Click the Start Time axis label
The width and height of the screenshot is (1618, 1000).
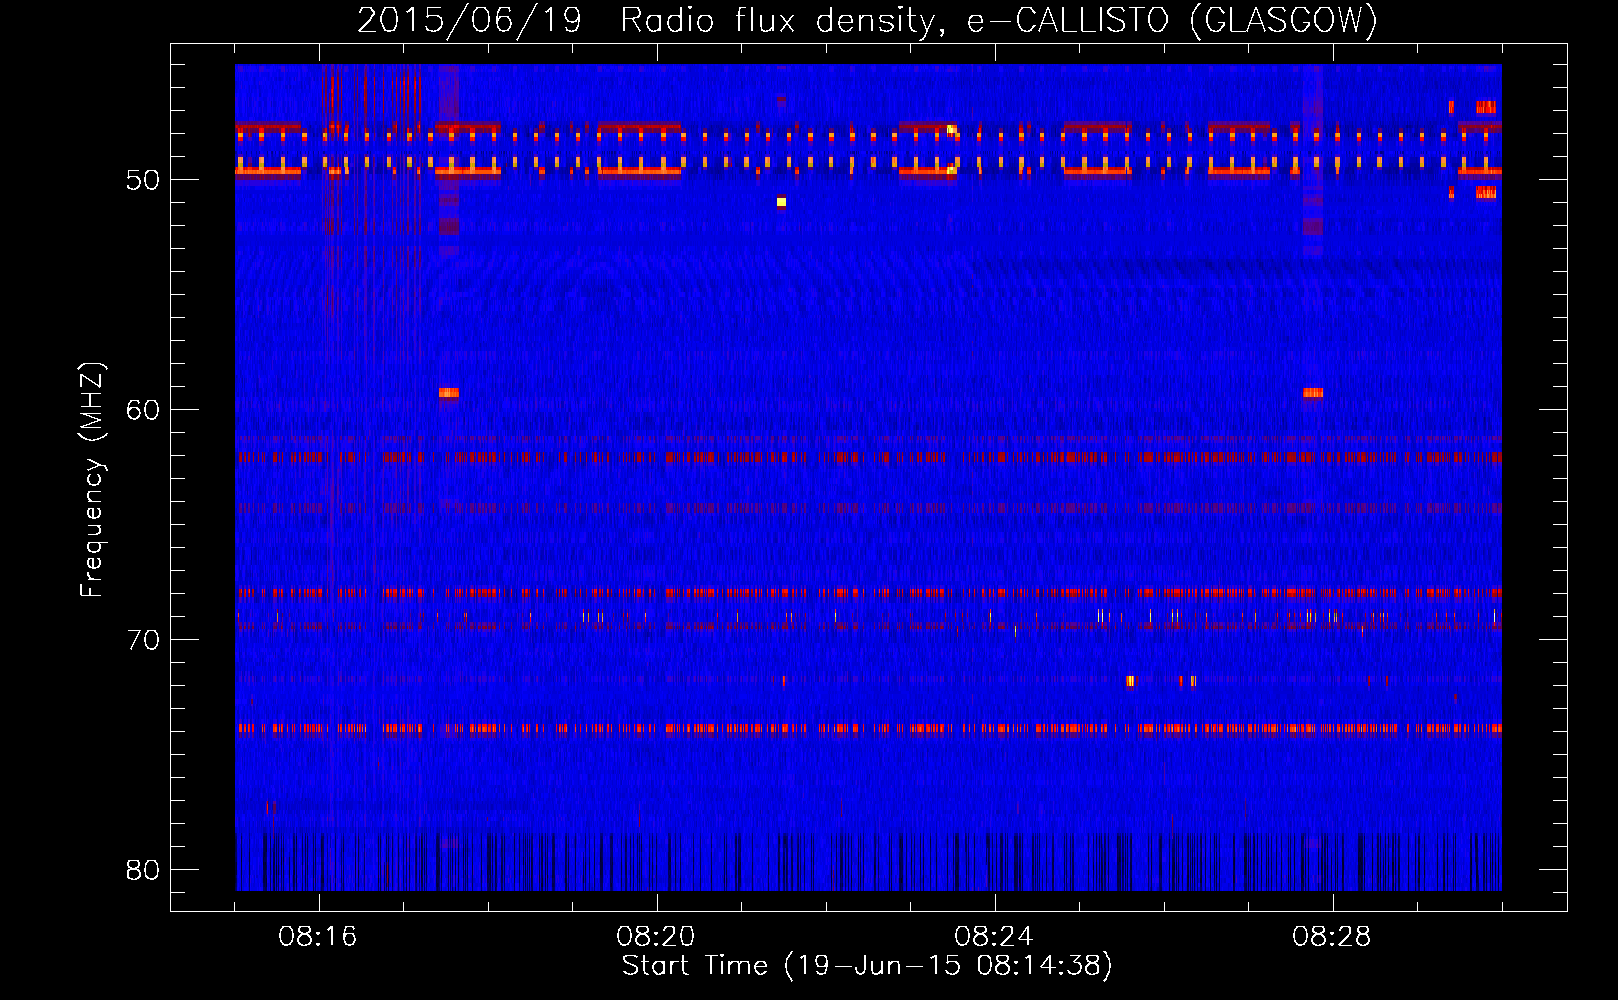pos(867,966)
